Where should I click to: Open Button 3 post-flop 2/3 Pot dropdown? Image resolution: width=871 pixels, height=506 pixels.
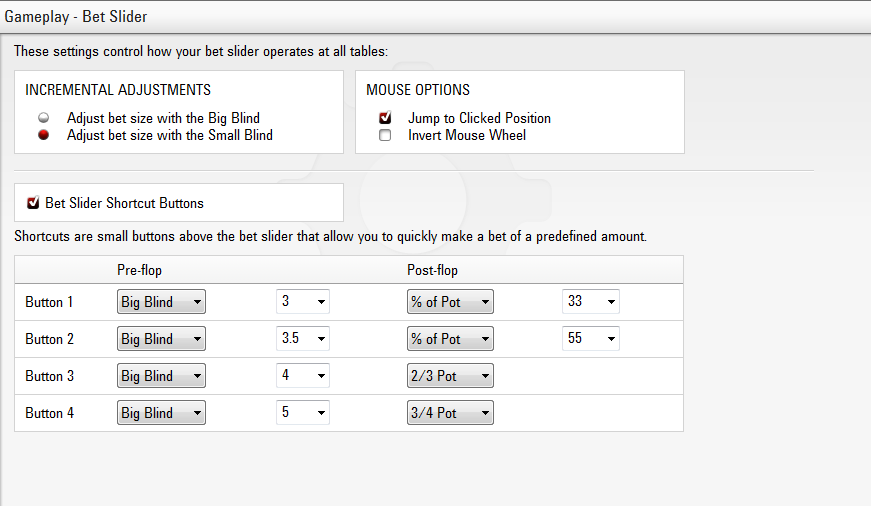point(450,375)
